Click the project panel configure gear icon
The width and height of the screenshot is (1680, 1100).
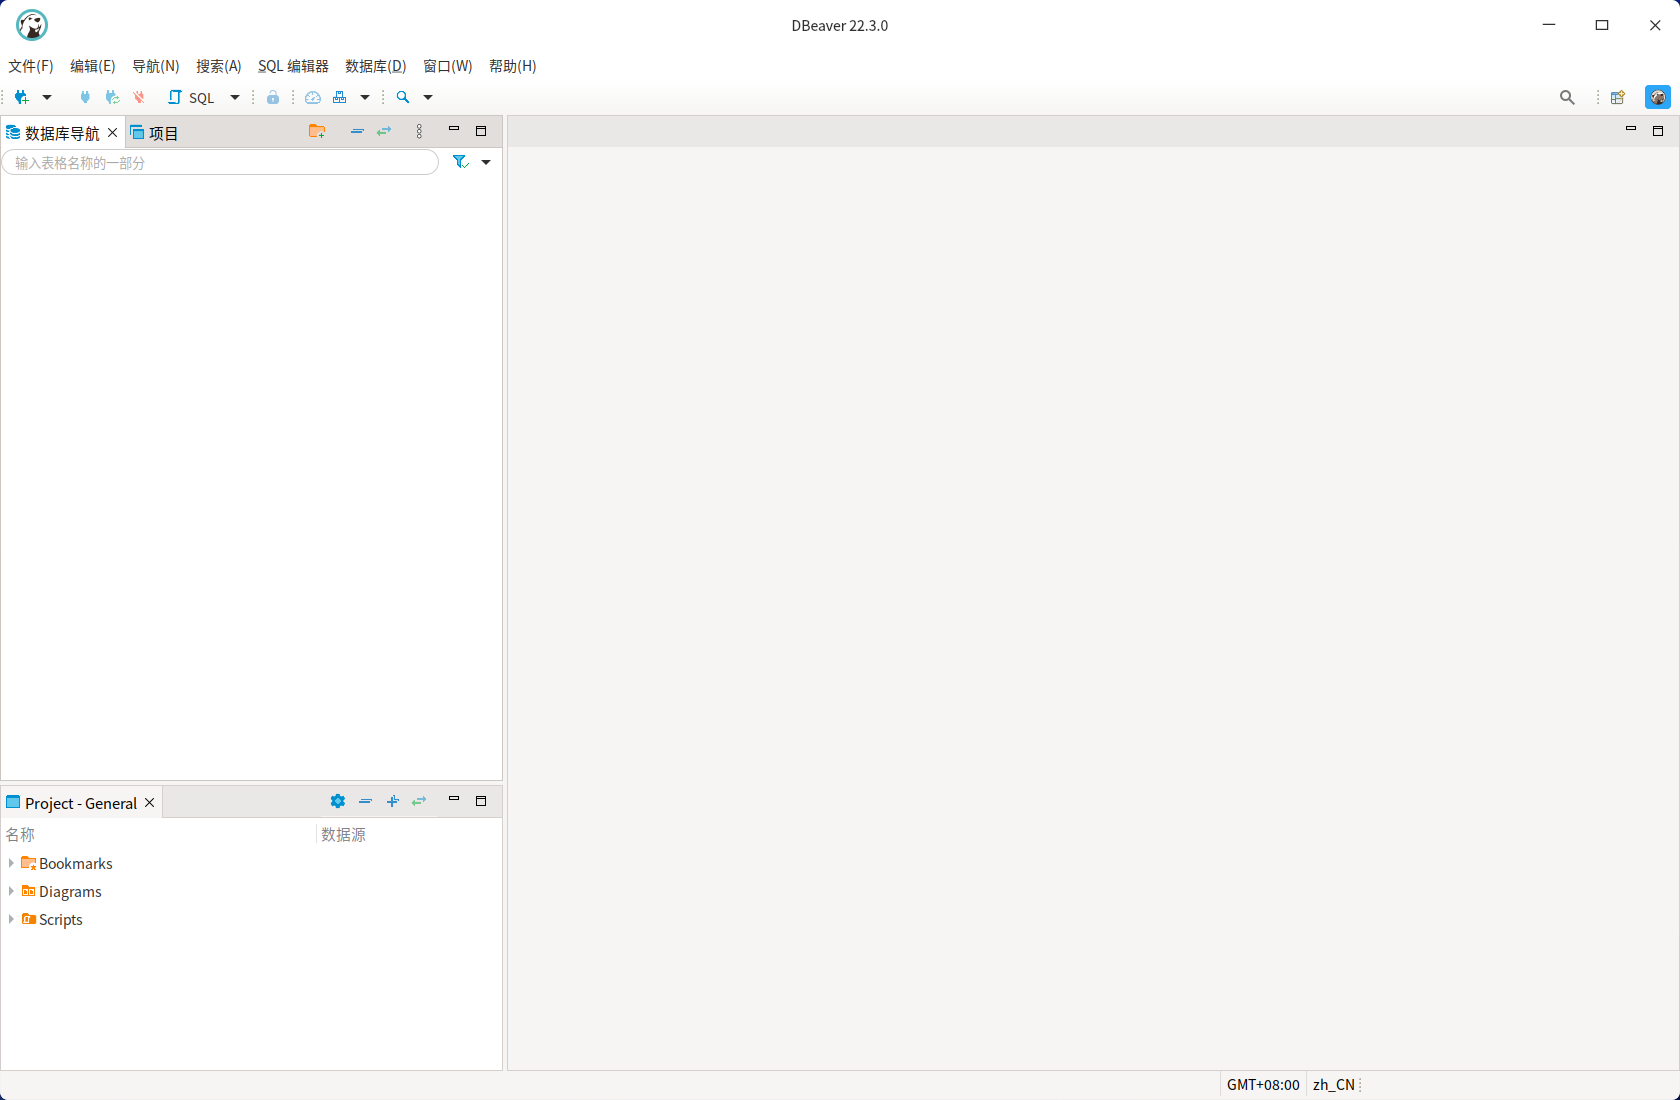338,801
